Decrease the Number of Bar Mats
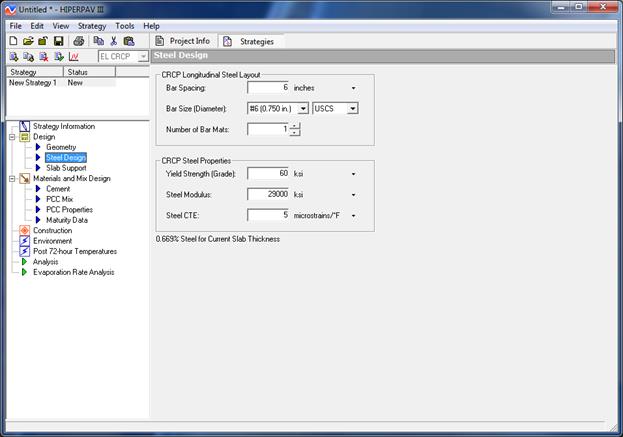Screen dimensions: 623x437 pyautogui.click(x=294, y=133)
